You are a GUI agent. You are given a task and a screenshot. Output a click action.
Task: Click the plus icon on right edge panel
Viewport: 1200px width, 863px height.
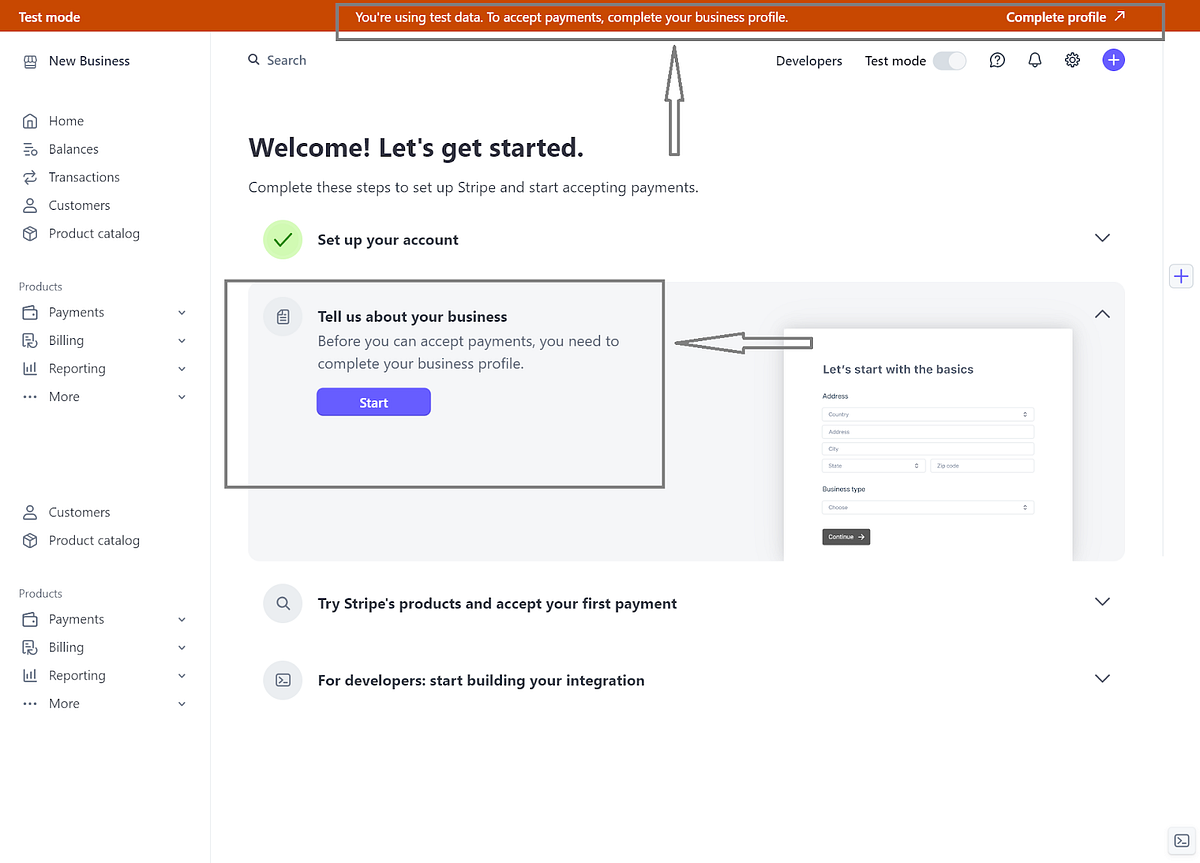coord(1181,276)
